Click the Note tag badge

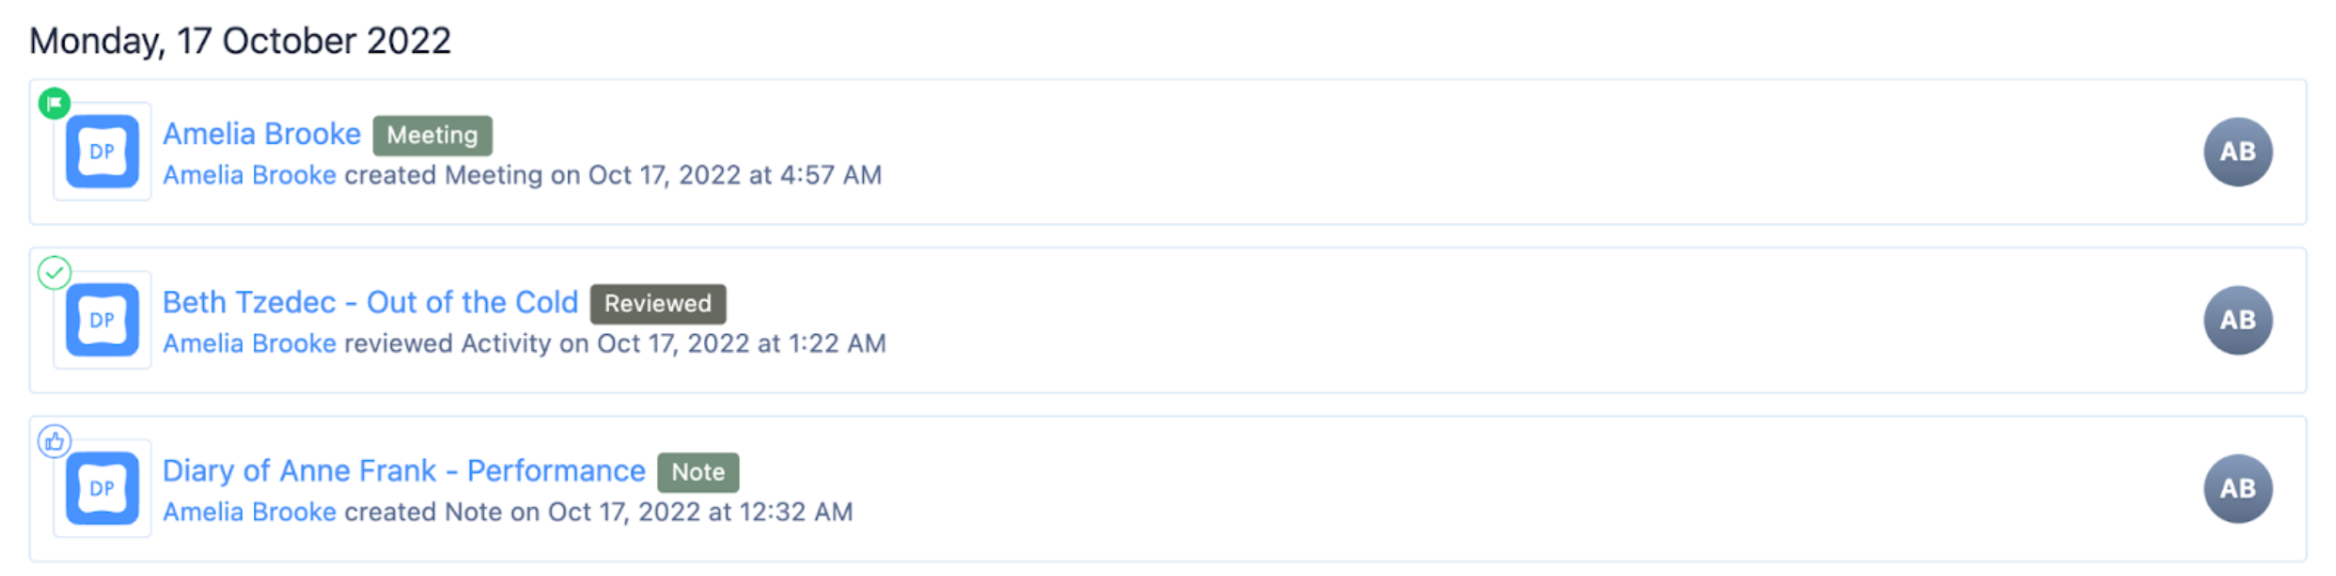point(698,472)
